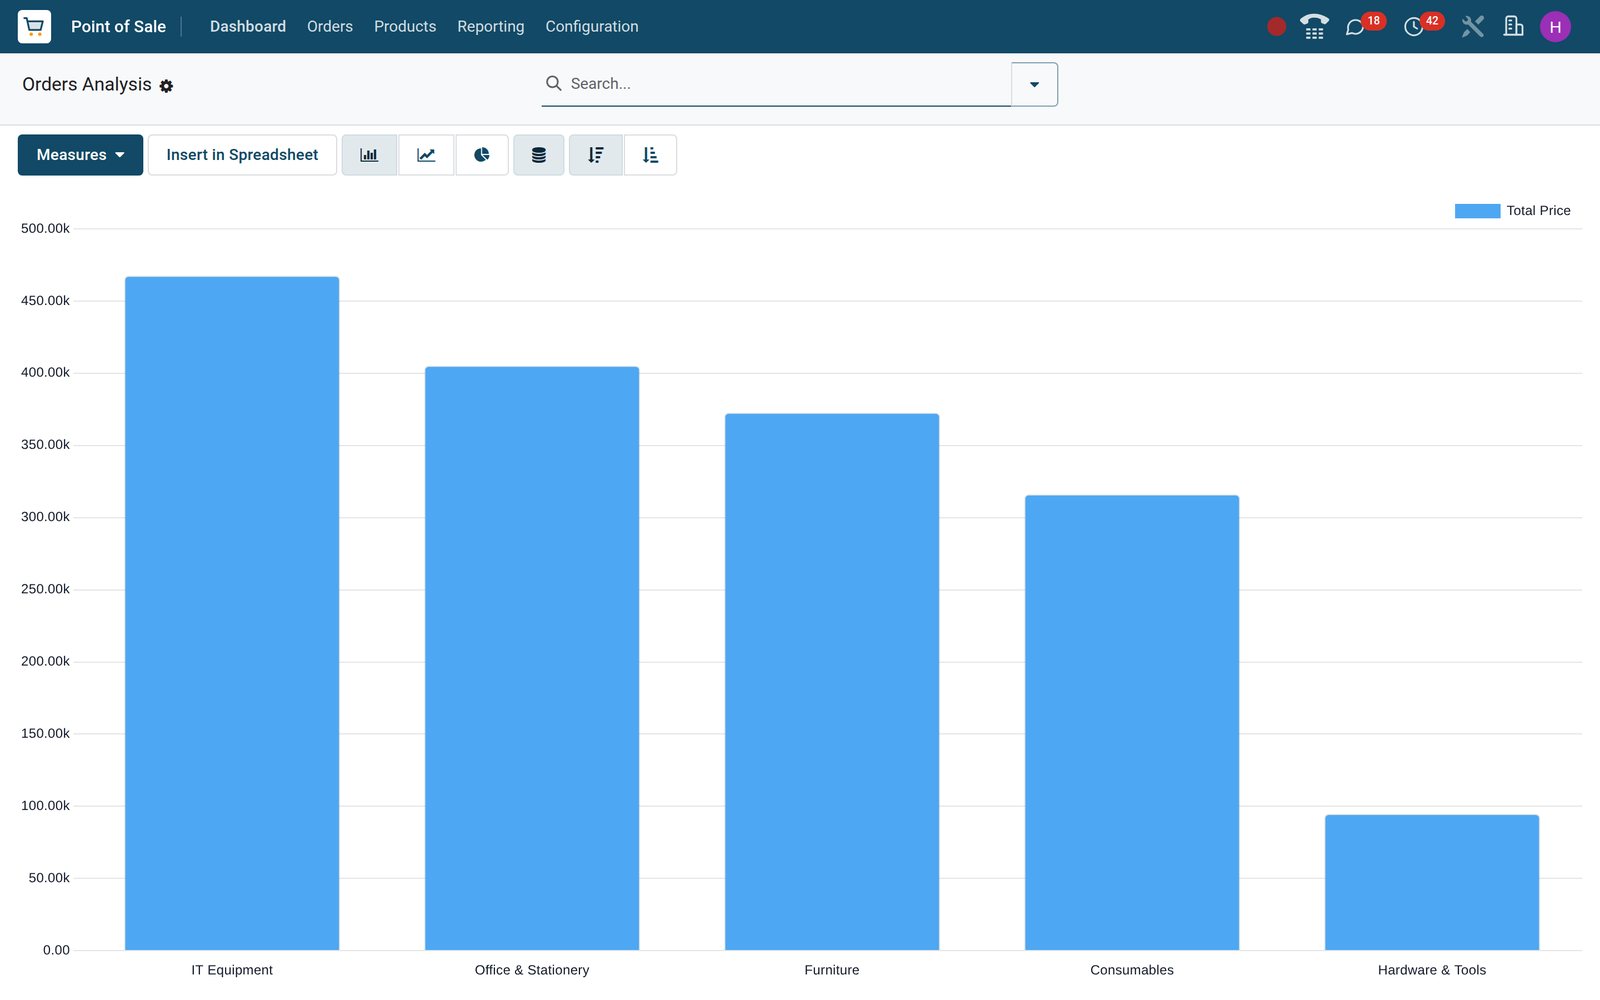Open the discuss messages icon with 18 badge
This screenshot has height=1000, width=1600.
1355,27
